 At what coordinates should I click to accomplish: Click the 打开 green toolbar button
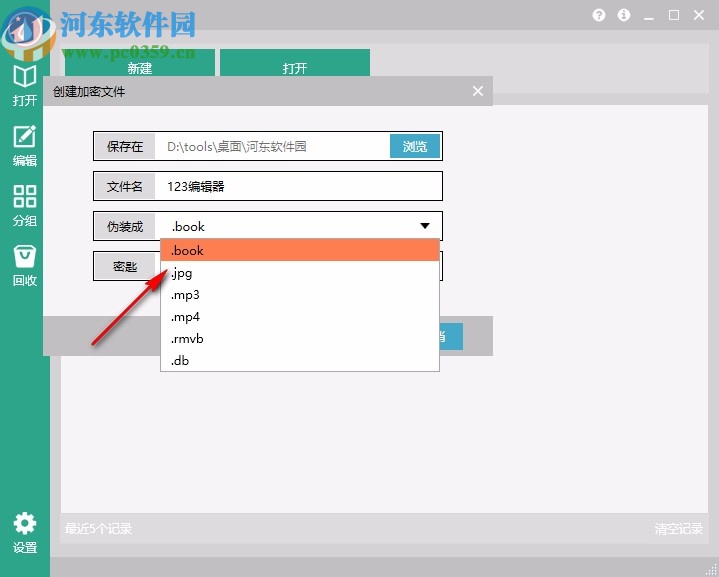pyautogui.click(x=295, y=63)
